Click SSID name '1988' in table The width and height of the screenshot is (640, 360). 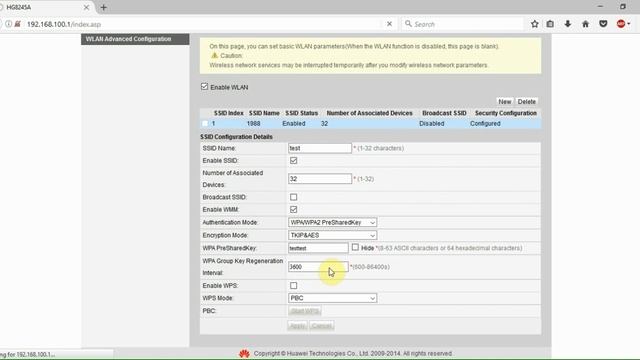[253, 123]
